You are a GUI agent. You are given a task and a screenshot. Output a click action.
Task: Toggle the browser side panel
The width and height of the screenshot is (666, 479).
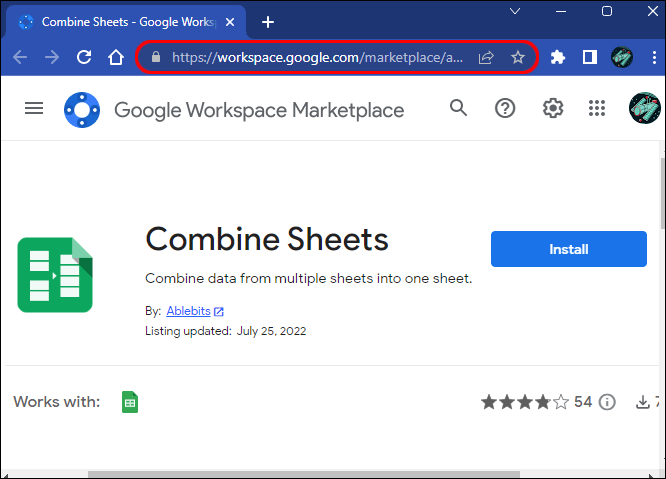coord(590,58)
